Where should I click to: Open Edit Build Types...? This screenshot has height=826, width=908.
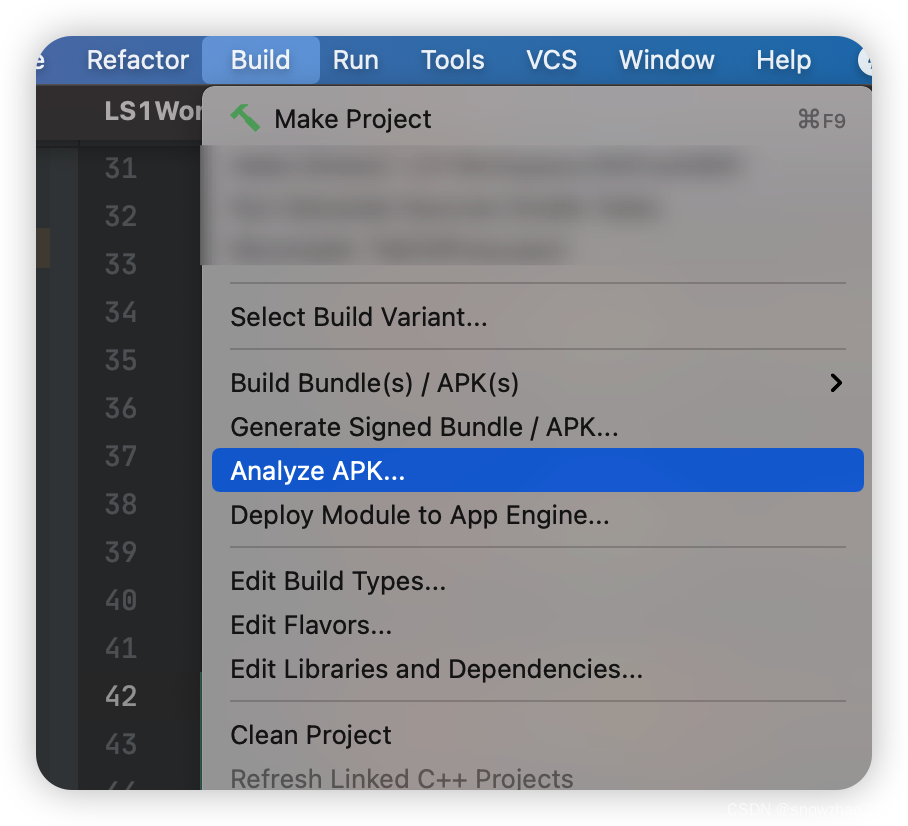(538, 582)
